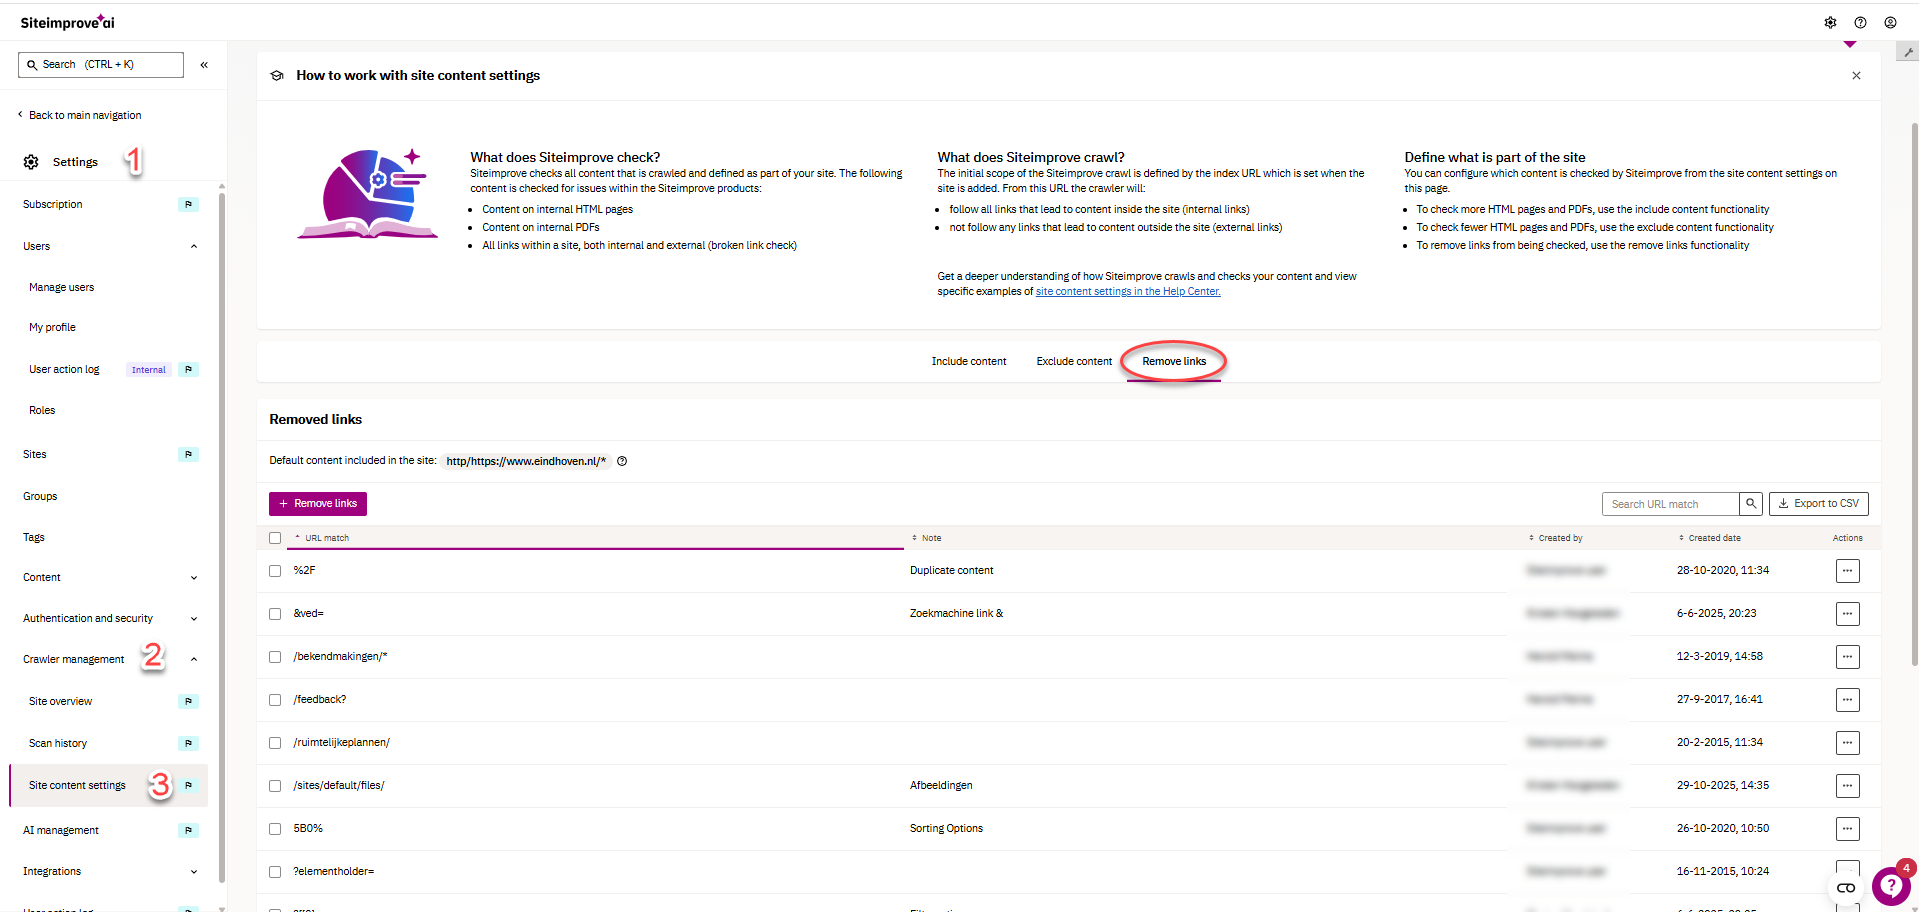Tick the select-all checkbox in the table header

click(x=275, y=538)
